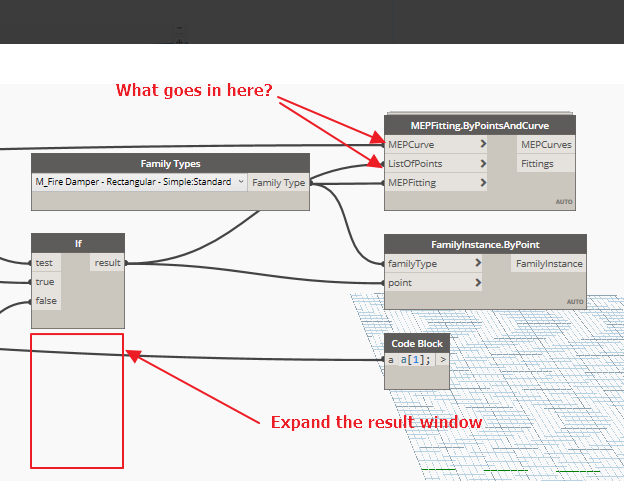Click the MEPCurves output port

pos(546,145)
